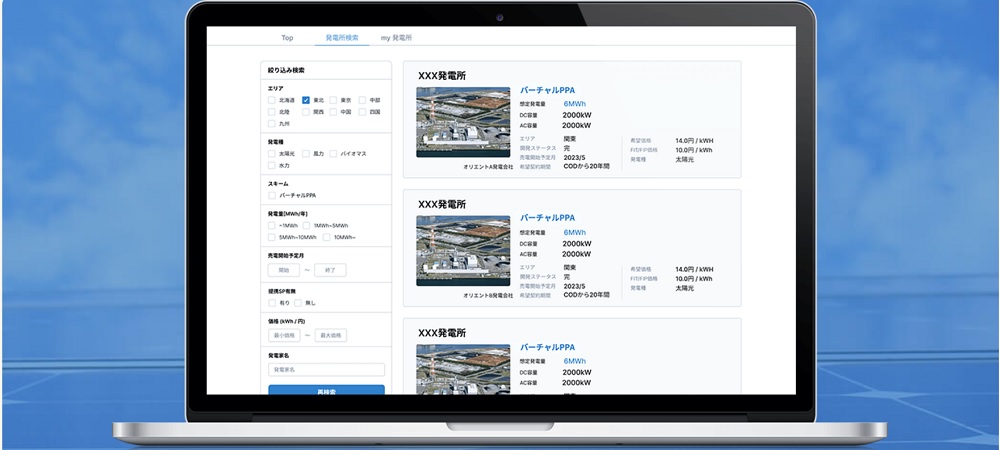Open the Top tab
Screen dimensions: 1000x450
(287, 37)
